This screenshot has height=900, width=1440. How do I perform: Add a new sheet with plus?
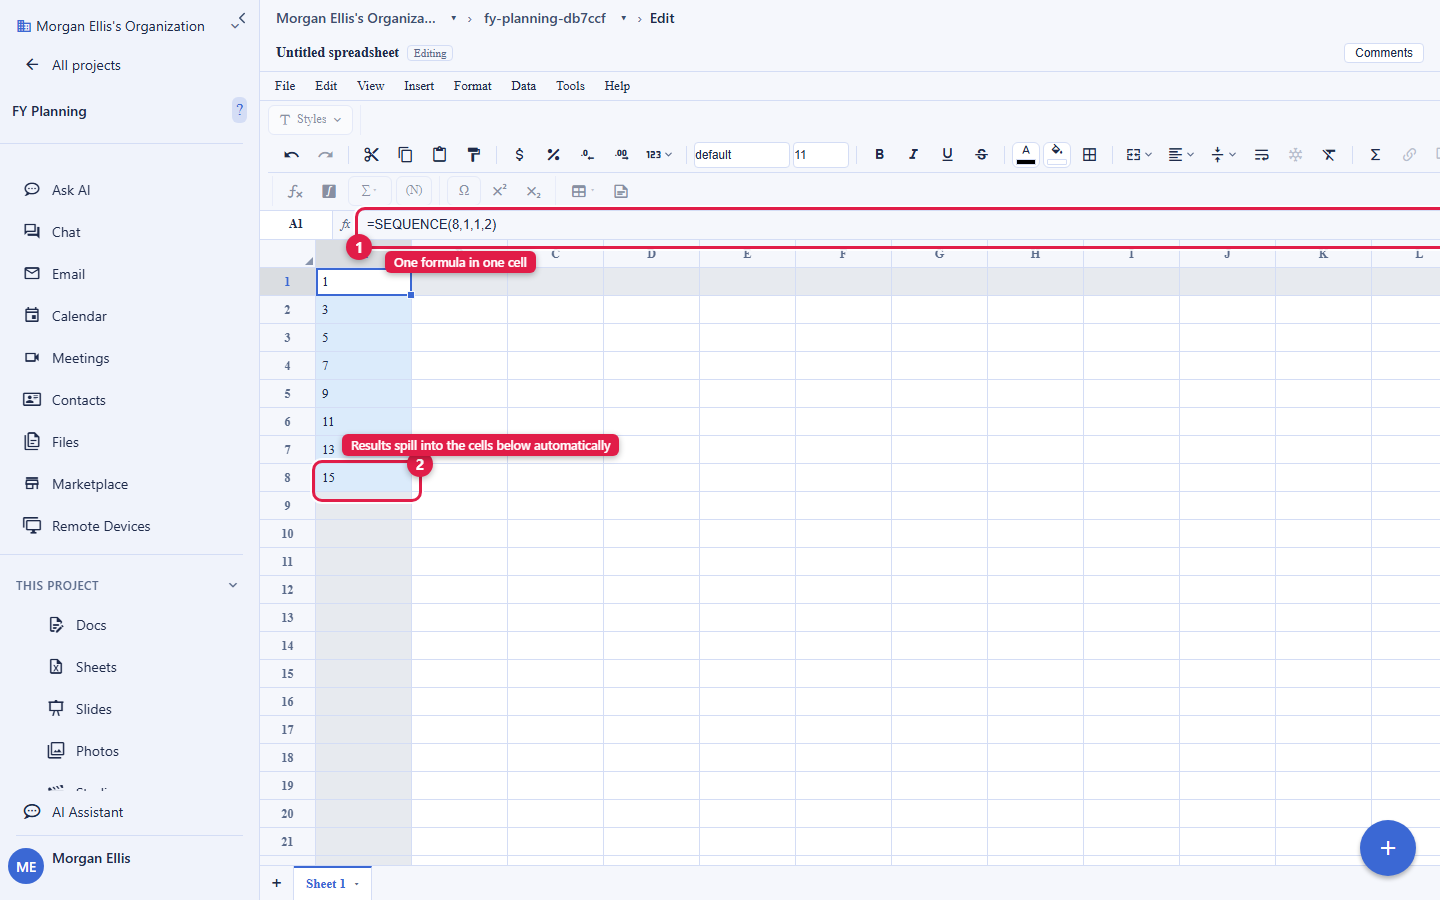click(x=277, y=884)
